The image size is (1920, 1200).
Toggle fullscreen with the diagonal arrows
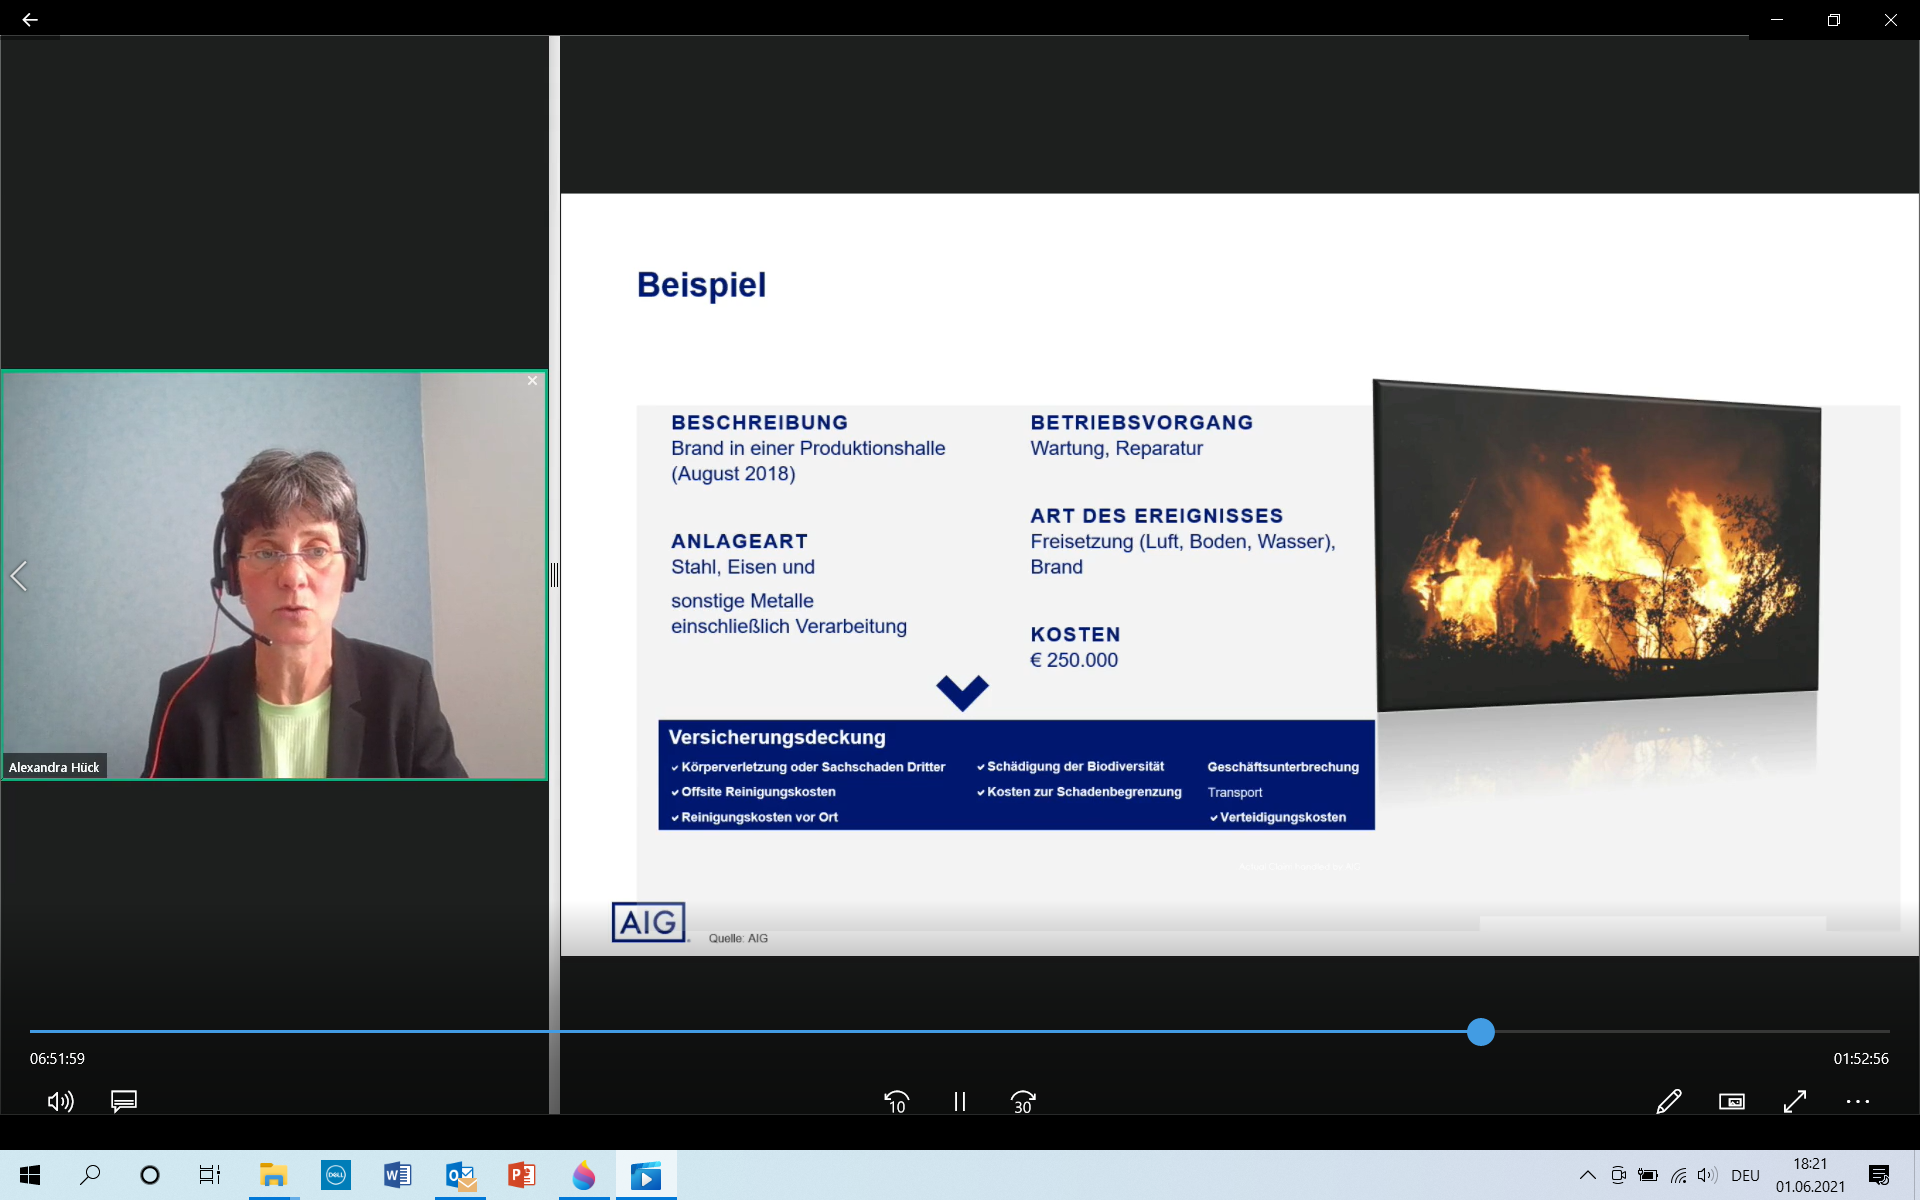[x=1794, y=1101]
